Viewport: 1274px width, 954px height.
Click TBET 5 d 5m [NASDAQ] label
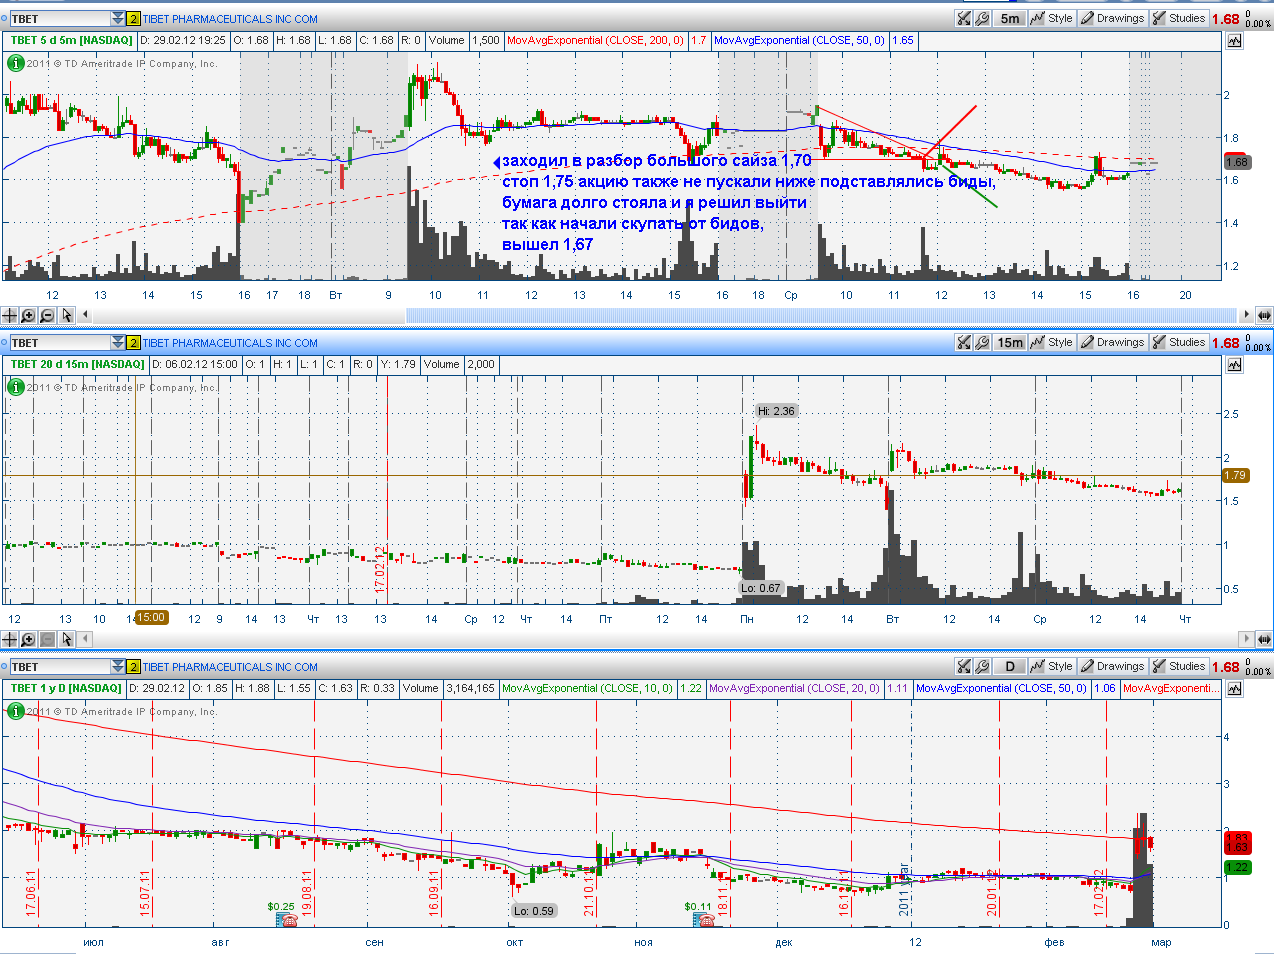coord(71,41)
